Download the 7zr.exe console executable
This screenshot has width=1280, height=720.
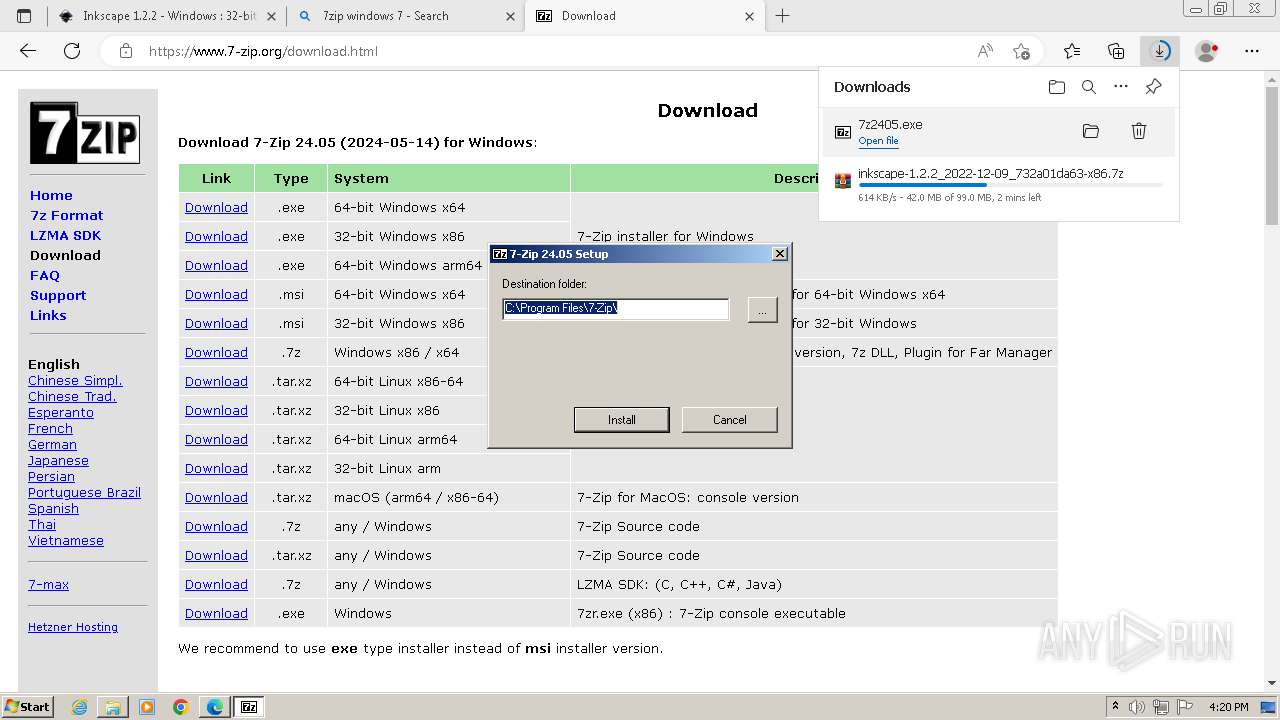coord(216,613)
